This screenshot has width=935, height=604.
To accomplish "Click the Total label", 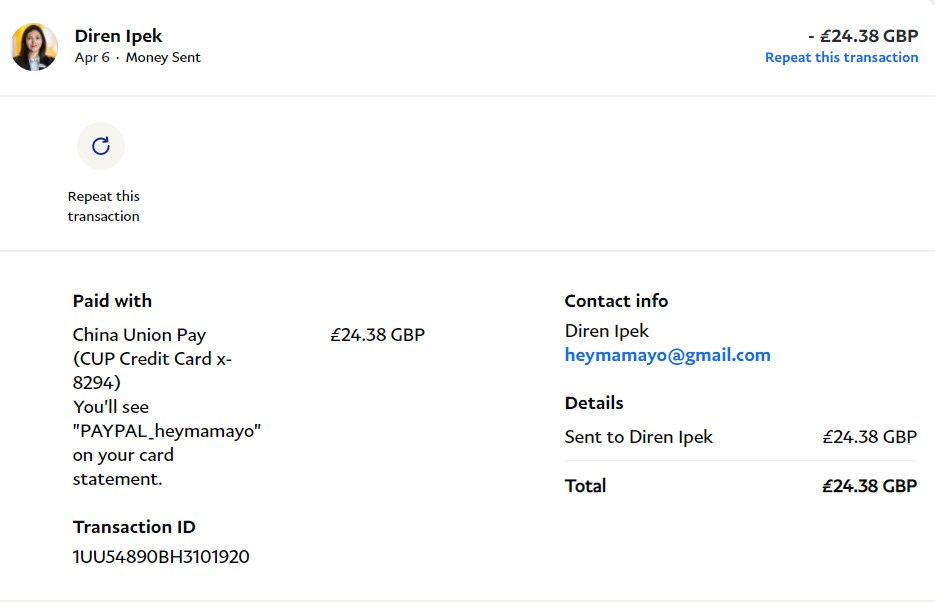I will [585, 486].
